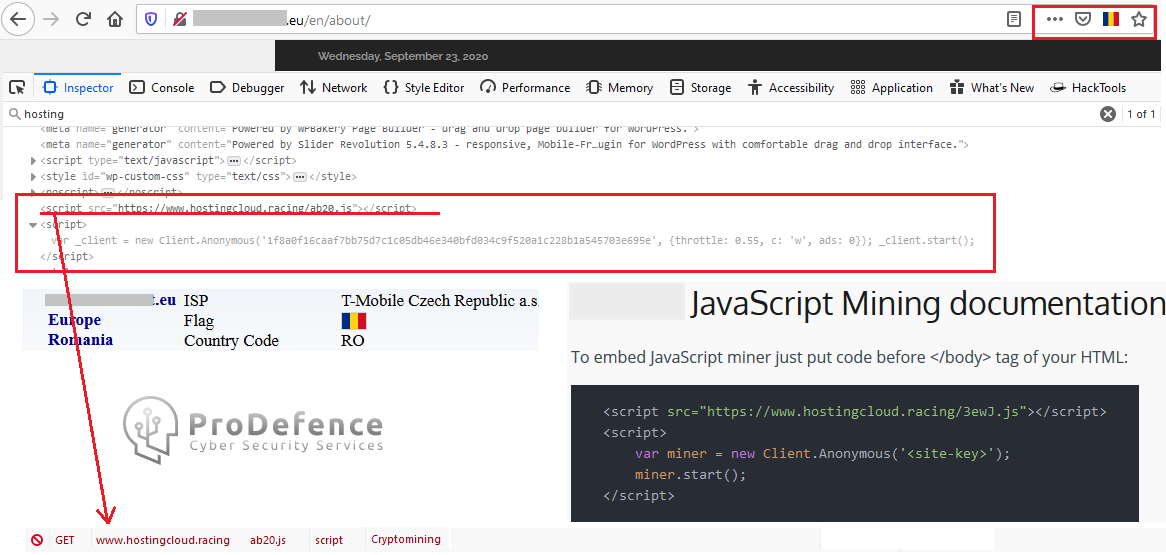The height and width of the screenshot is (555, 1166).
Task: Select the hostingcloud.racing ab20.js script line
Action: [x=228, y=208]
